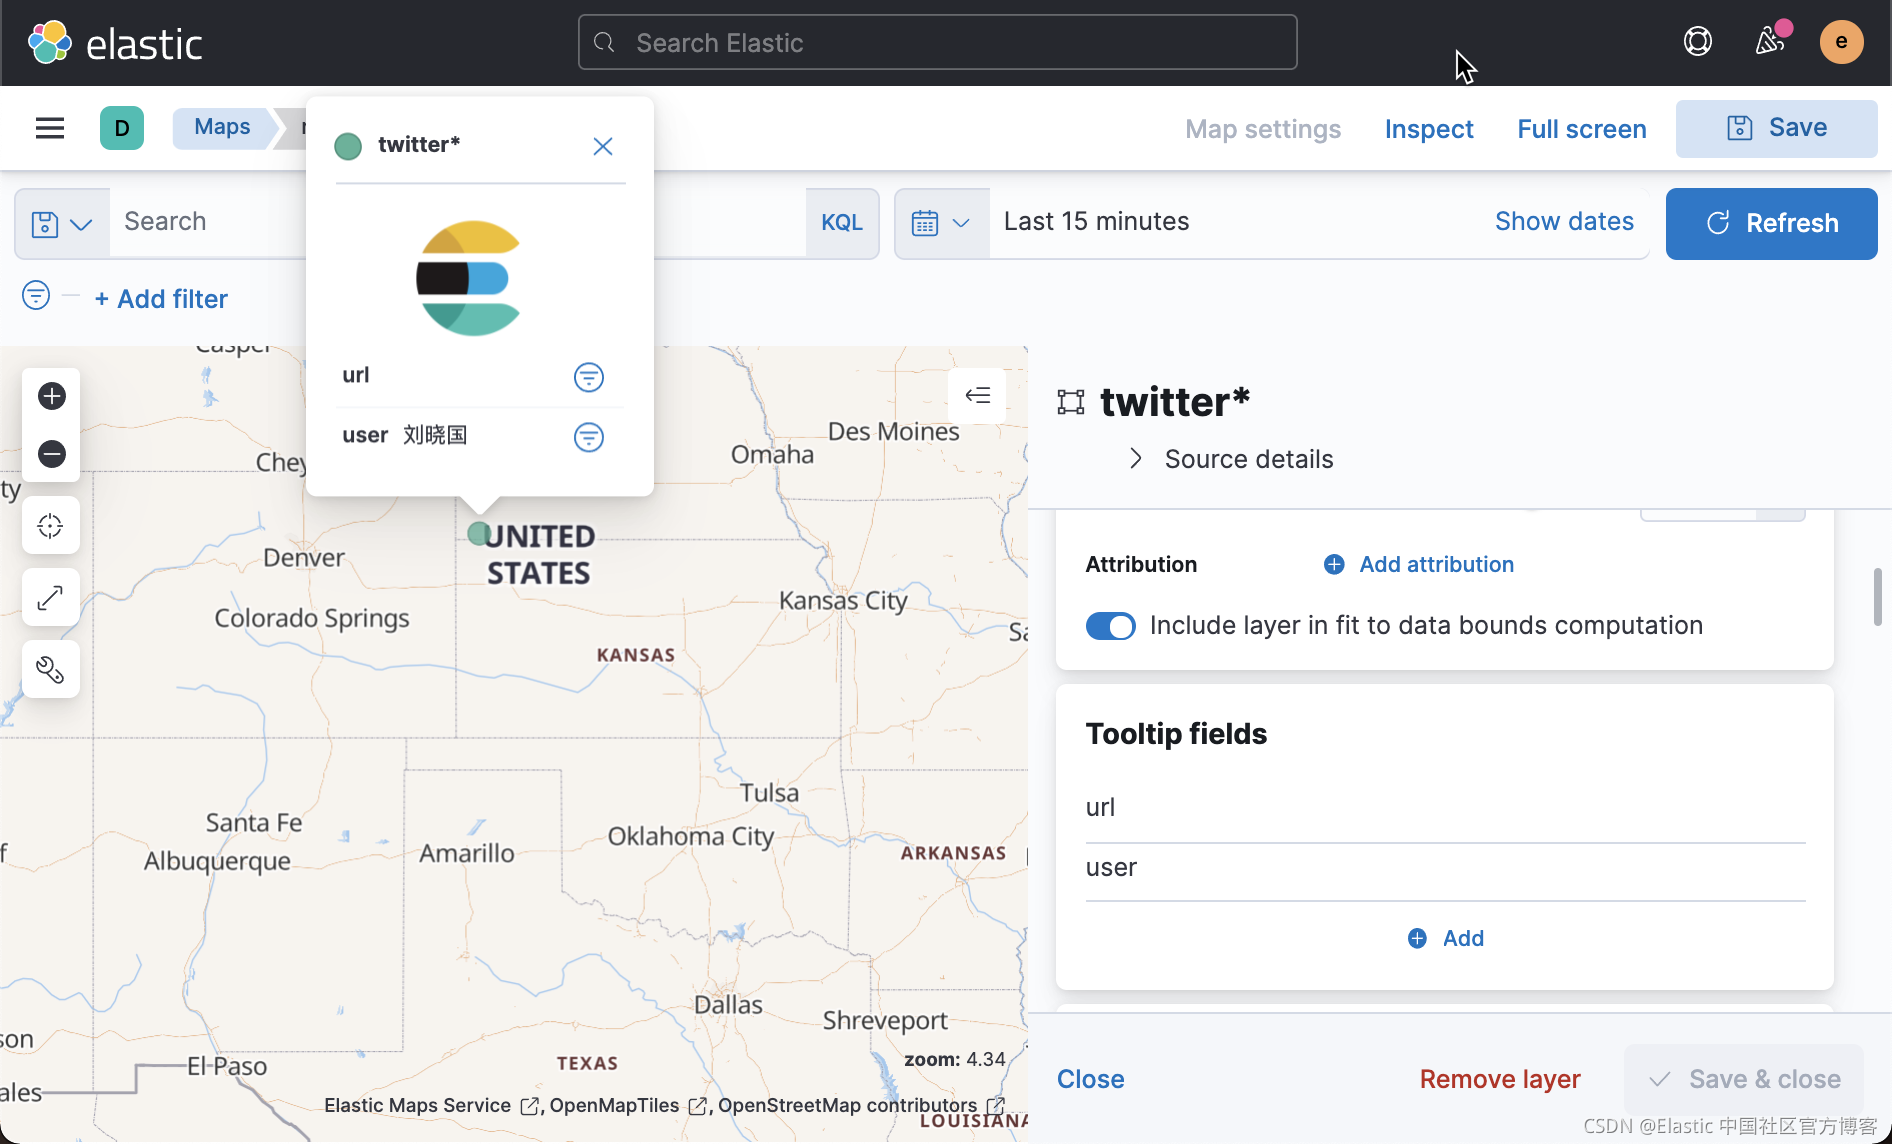Click the Last 15 minutes time range
The image size is (1892, 1144).
click(x=1096, y=222)
